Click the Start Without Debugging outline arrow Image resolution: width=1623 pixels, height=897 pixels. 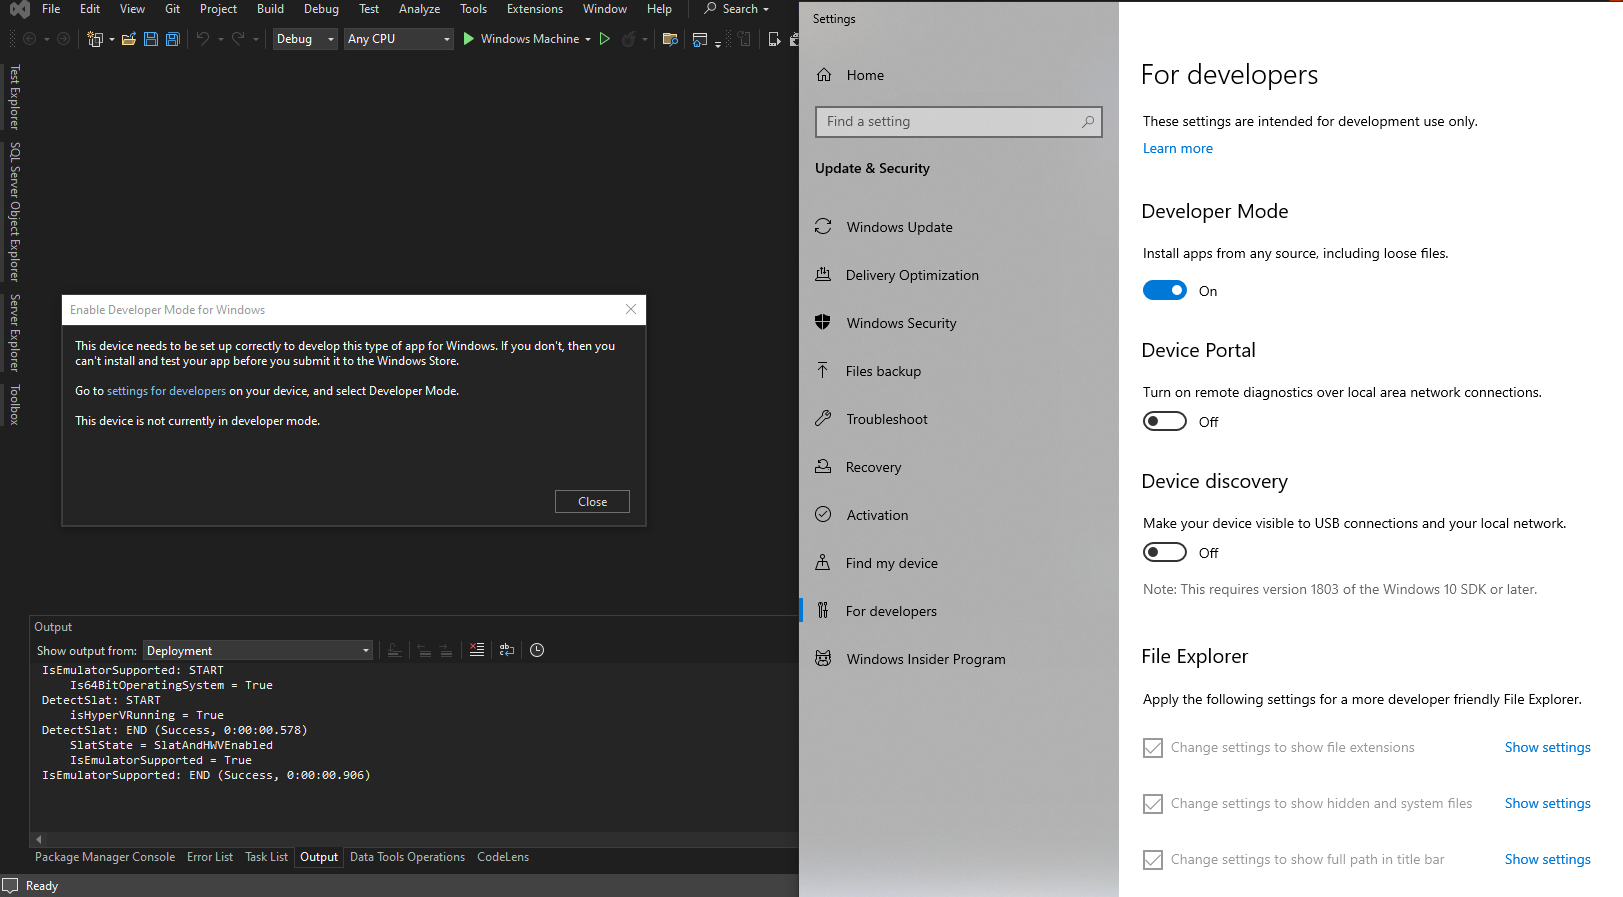(x=604, y=39)
